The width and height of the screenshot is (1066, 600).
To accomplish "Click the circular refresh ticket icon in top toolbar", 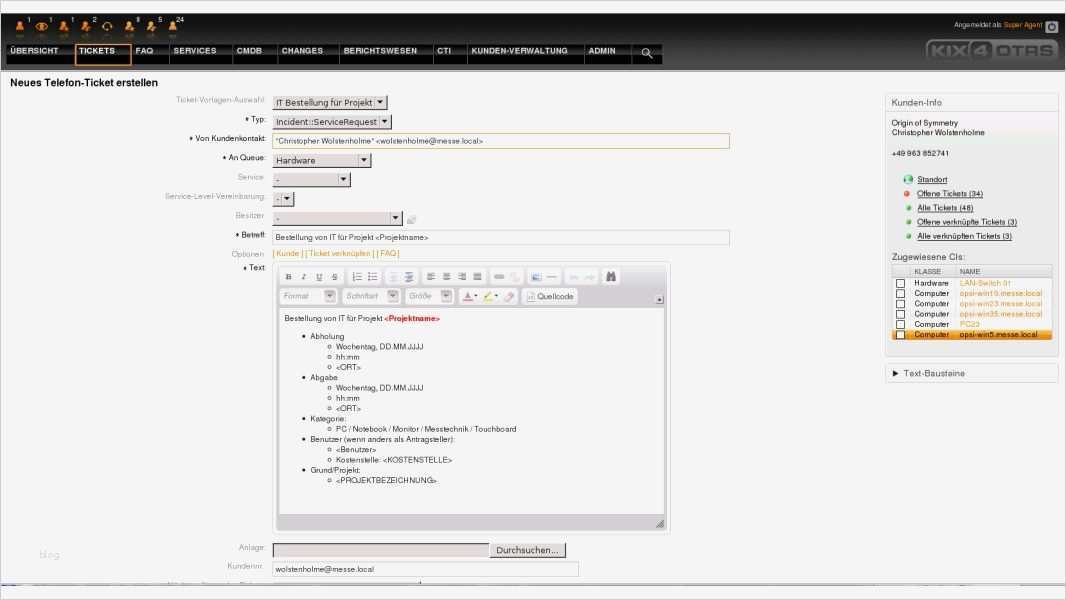I will [x=107, y=27].
